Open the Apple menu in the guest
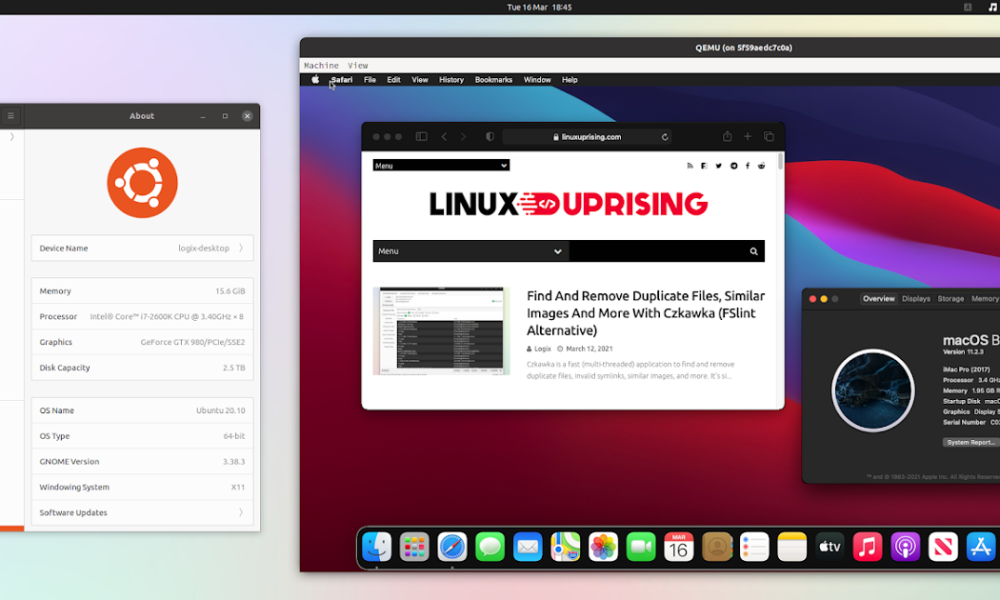 click(315, 80)
